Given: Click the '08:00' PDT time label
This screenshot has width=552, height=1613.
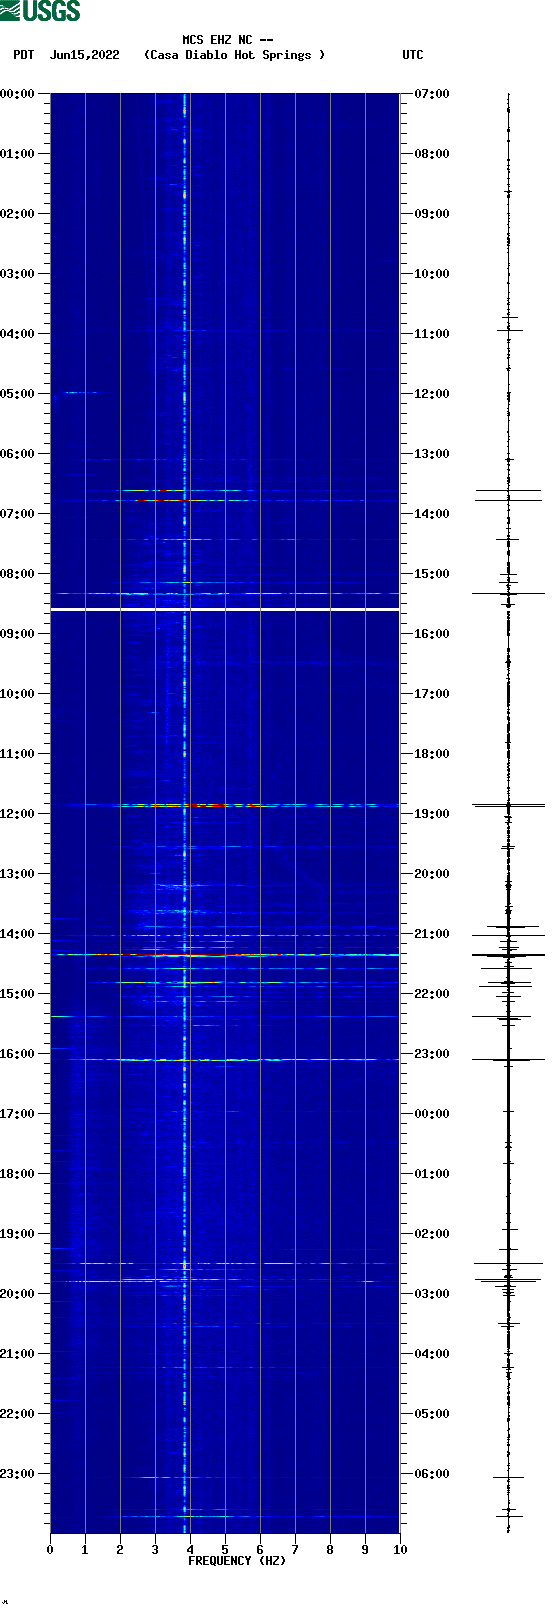Looking at the screenshot, I should click(17, 574).
